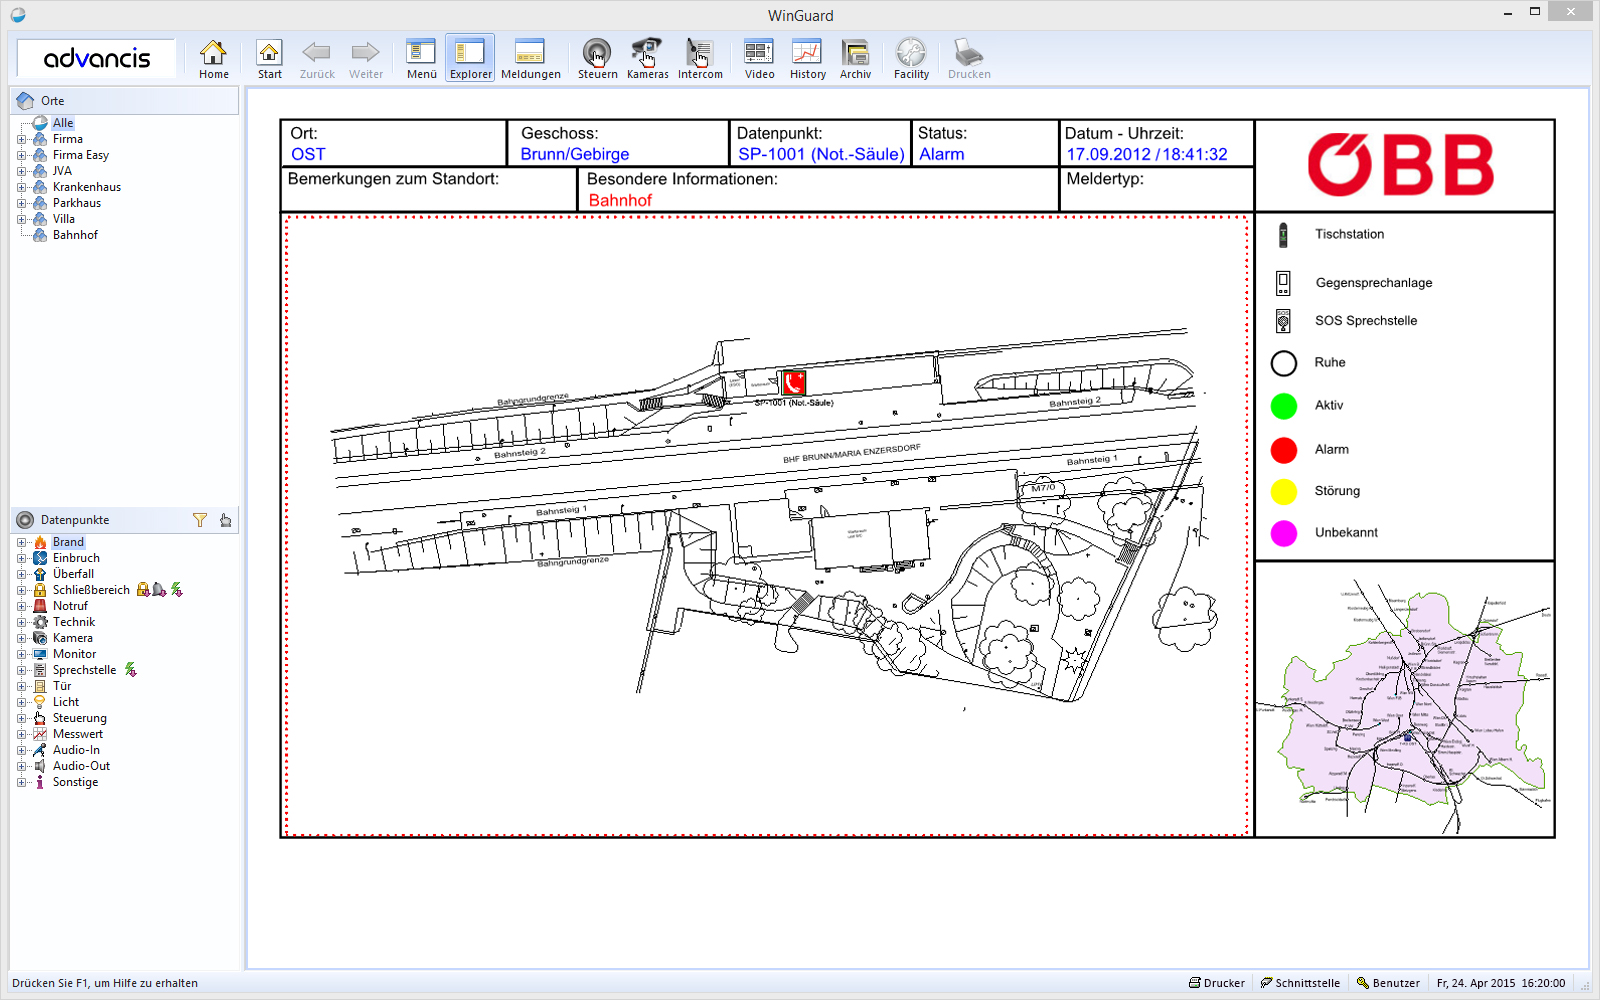The height and width of the screenshot is (1000, 1600).
Task: Click the Orte panel header
Action: click(125, 100)
